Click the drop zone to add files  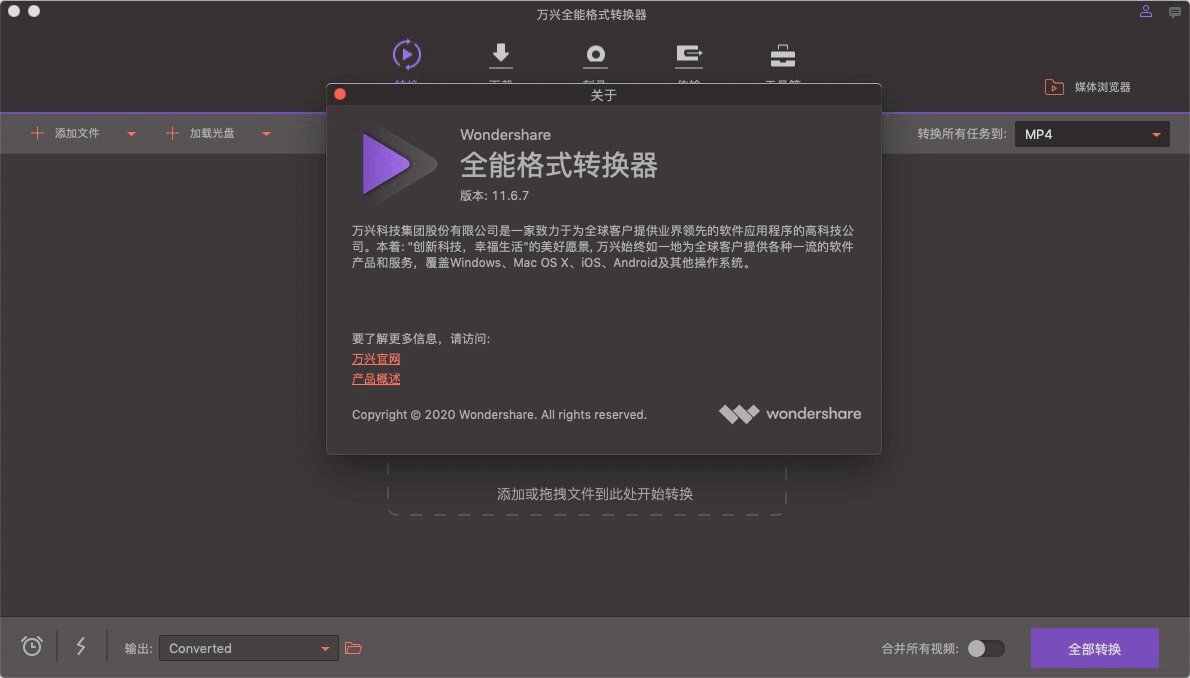tap(587, 486)
